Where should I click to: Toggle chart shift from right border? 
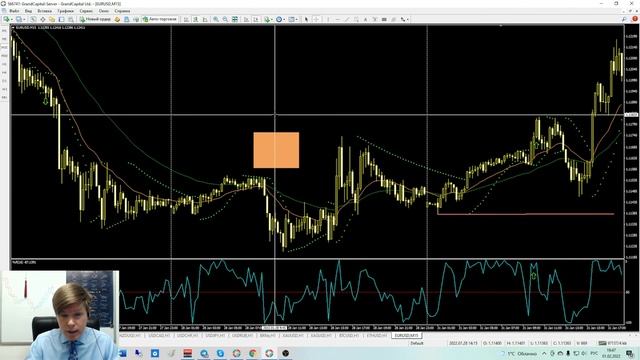pos(256,19)
